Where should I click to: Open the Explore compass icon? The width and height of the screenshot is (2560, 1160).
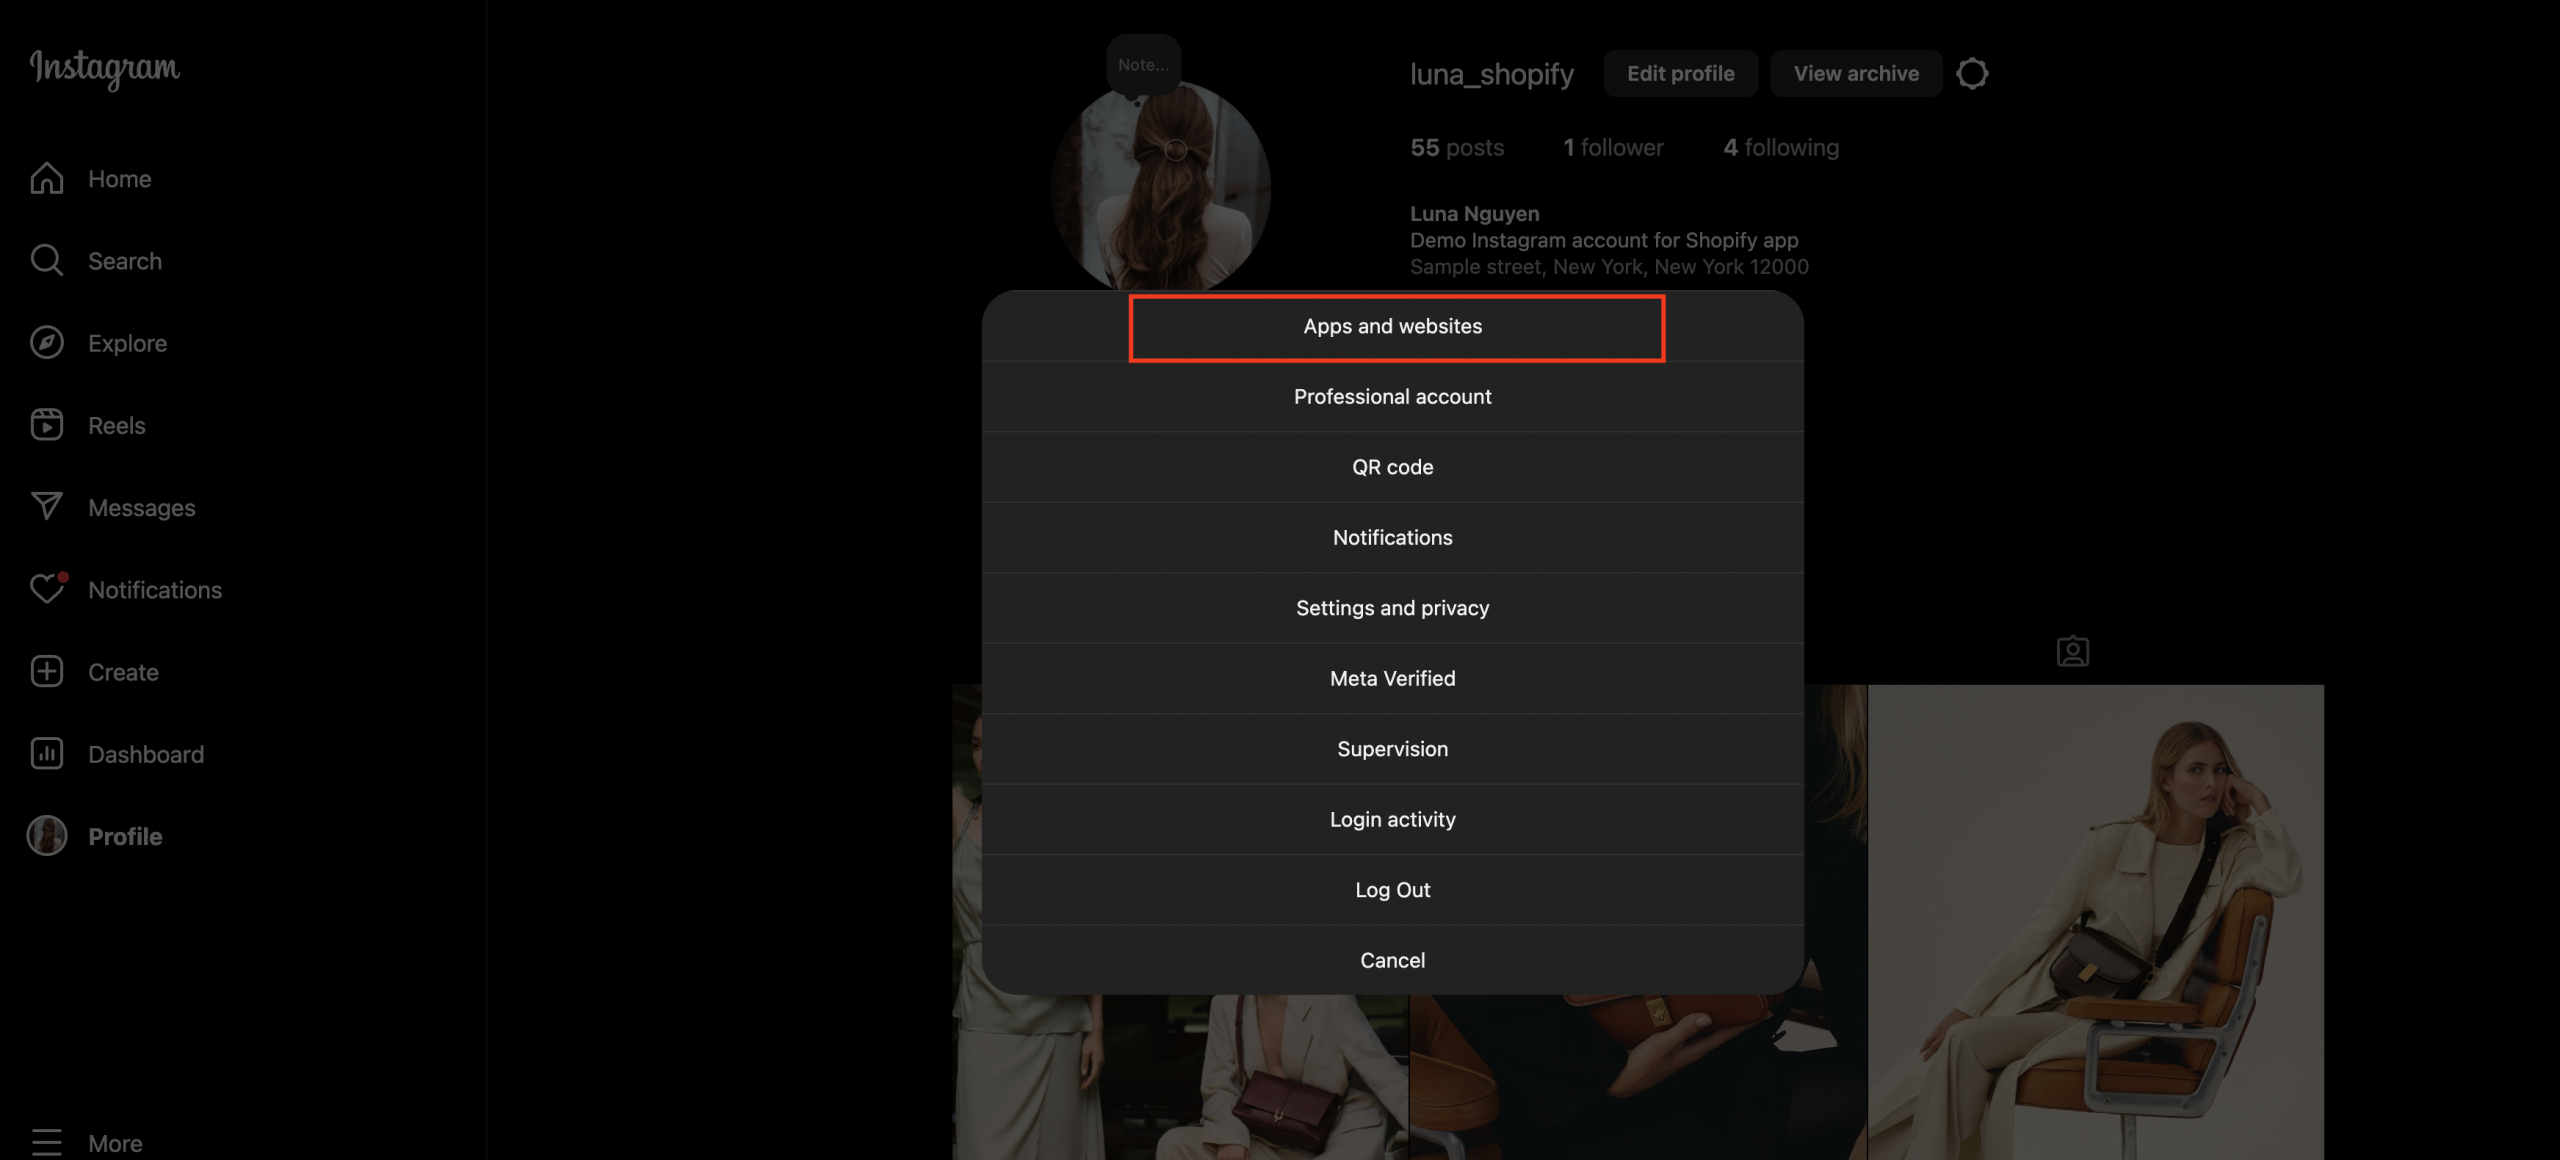click(x=47, y=343)
